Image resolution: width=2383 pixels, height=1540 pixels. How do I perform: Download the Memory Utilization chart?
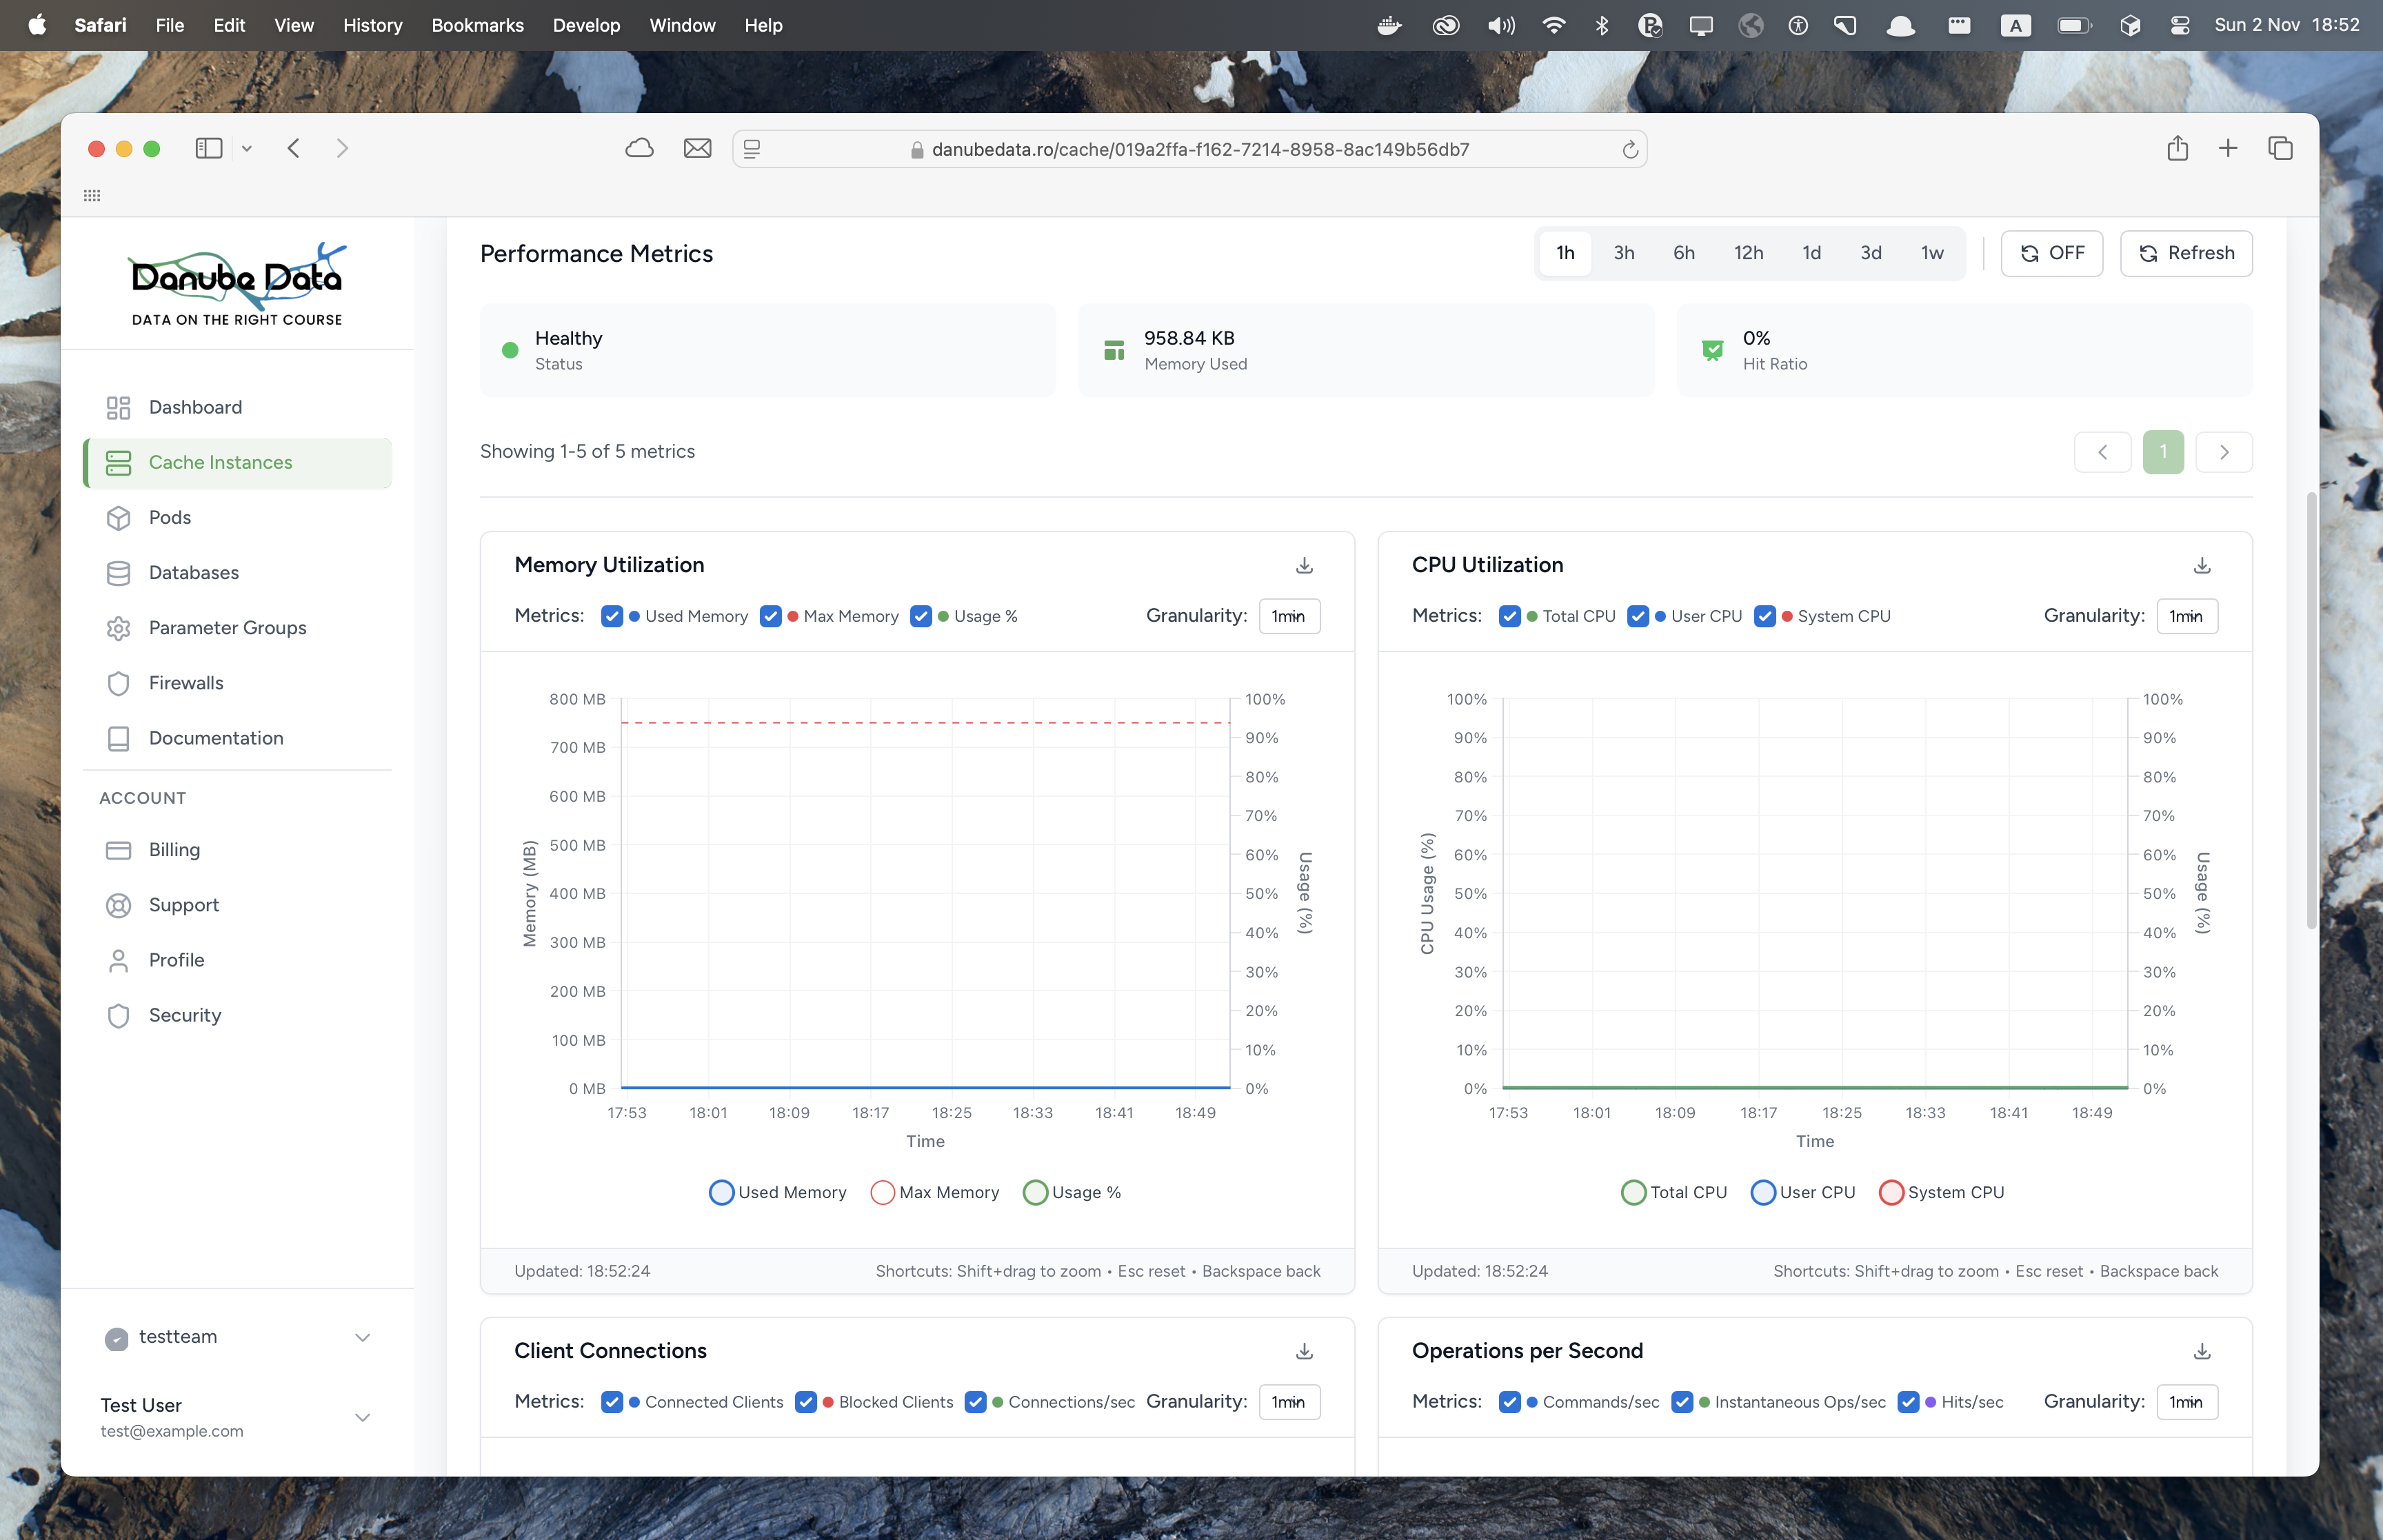point(1304,566)
